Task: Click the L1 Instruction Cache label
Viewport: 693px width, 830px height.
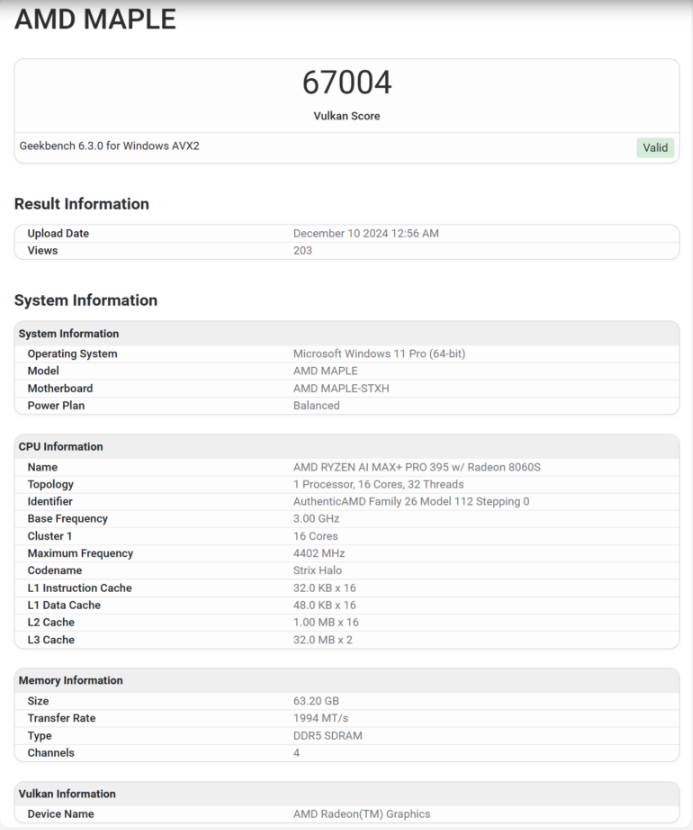Action: point(80,588)
